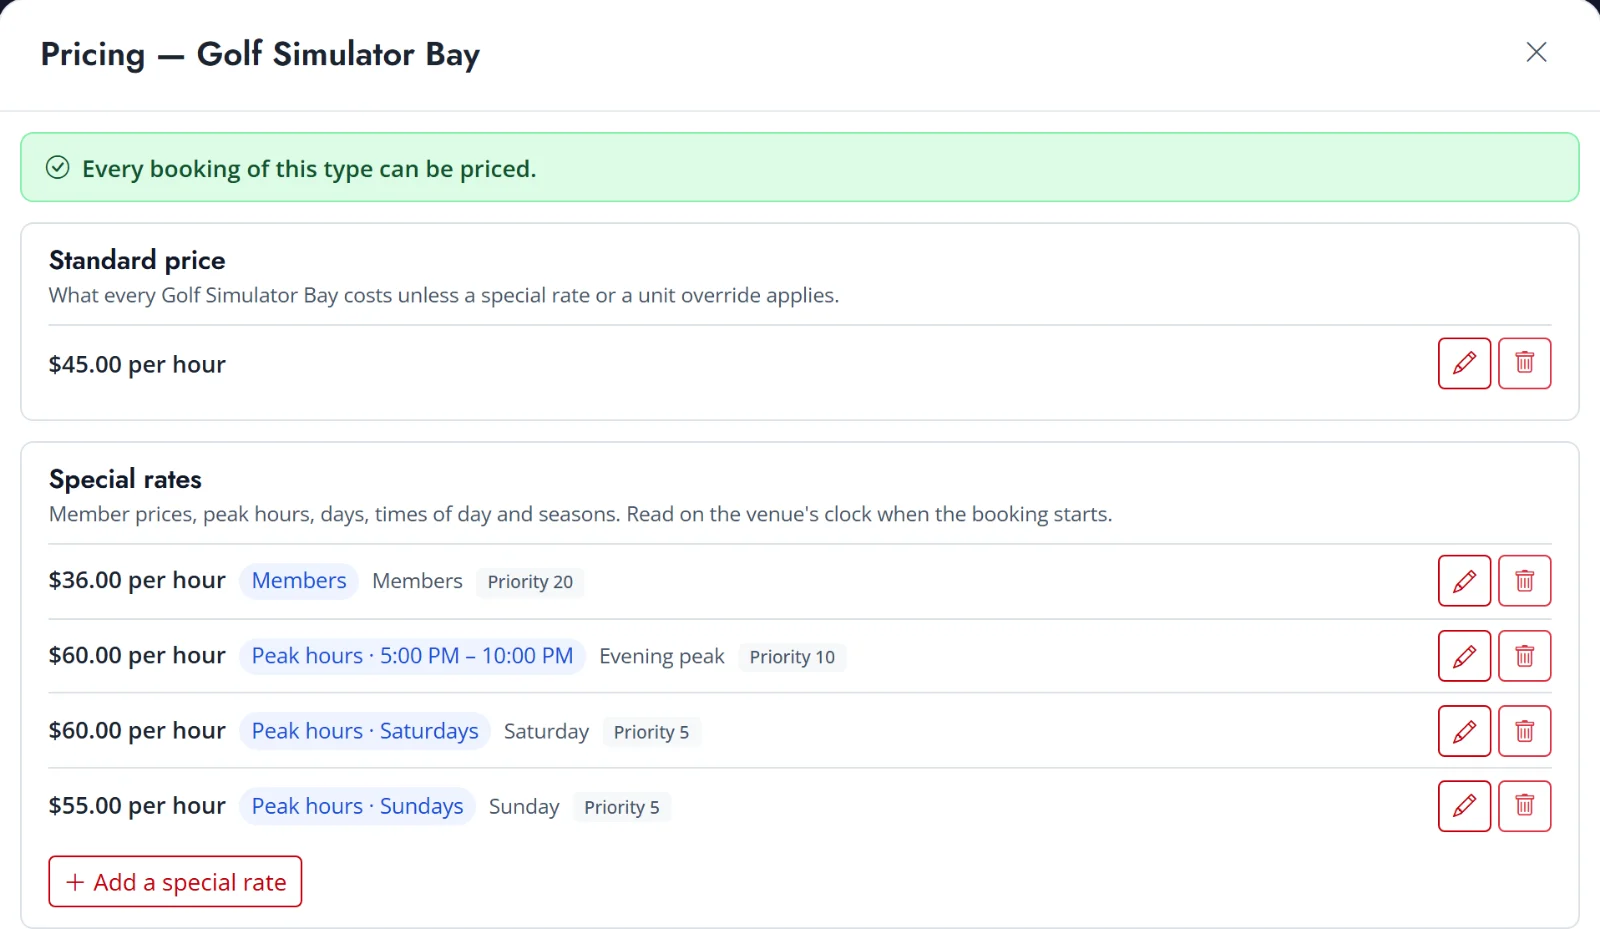This screenshot has width=1600, height=929.
Task: Click the Priority 10 badge
Action: point(792,657)
